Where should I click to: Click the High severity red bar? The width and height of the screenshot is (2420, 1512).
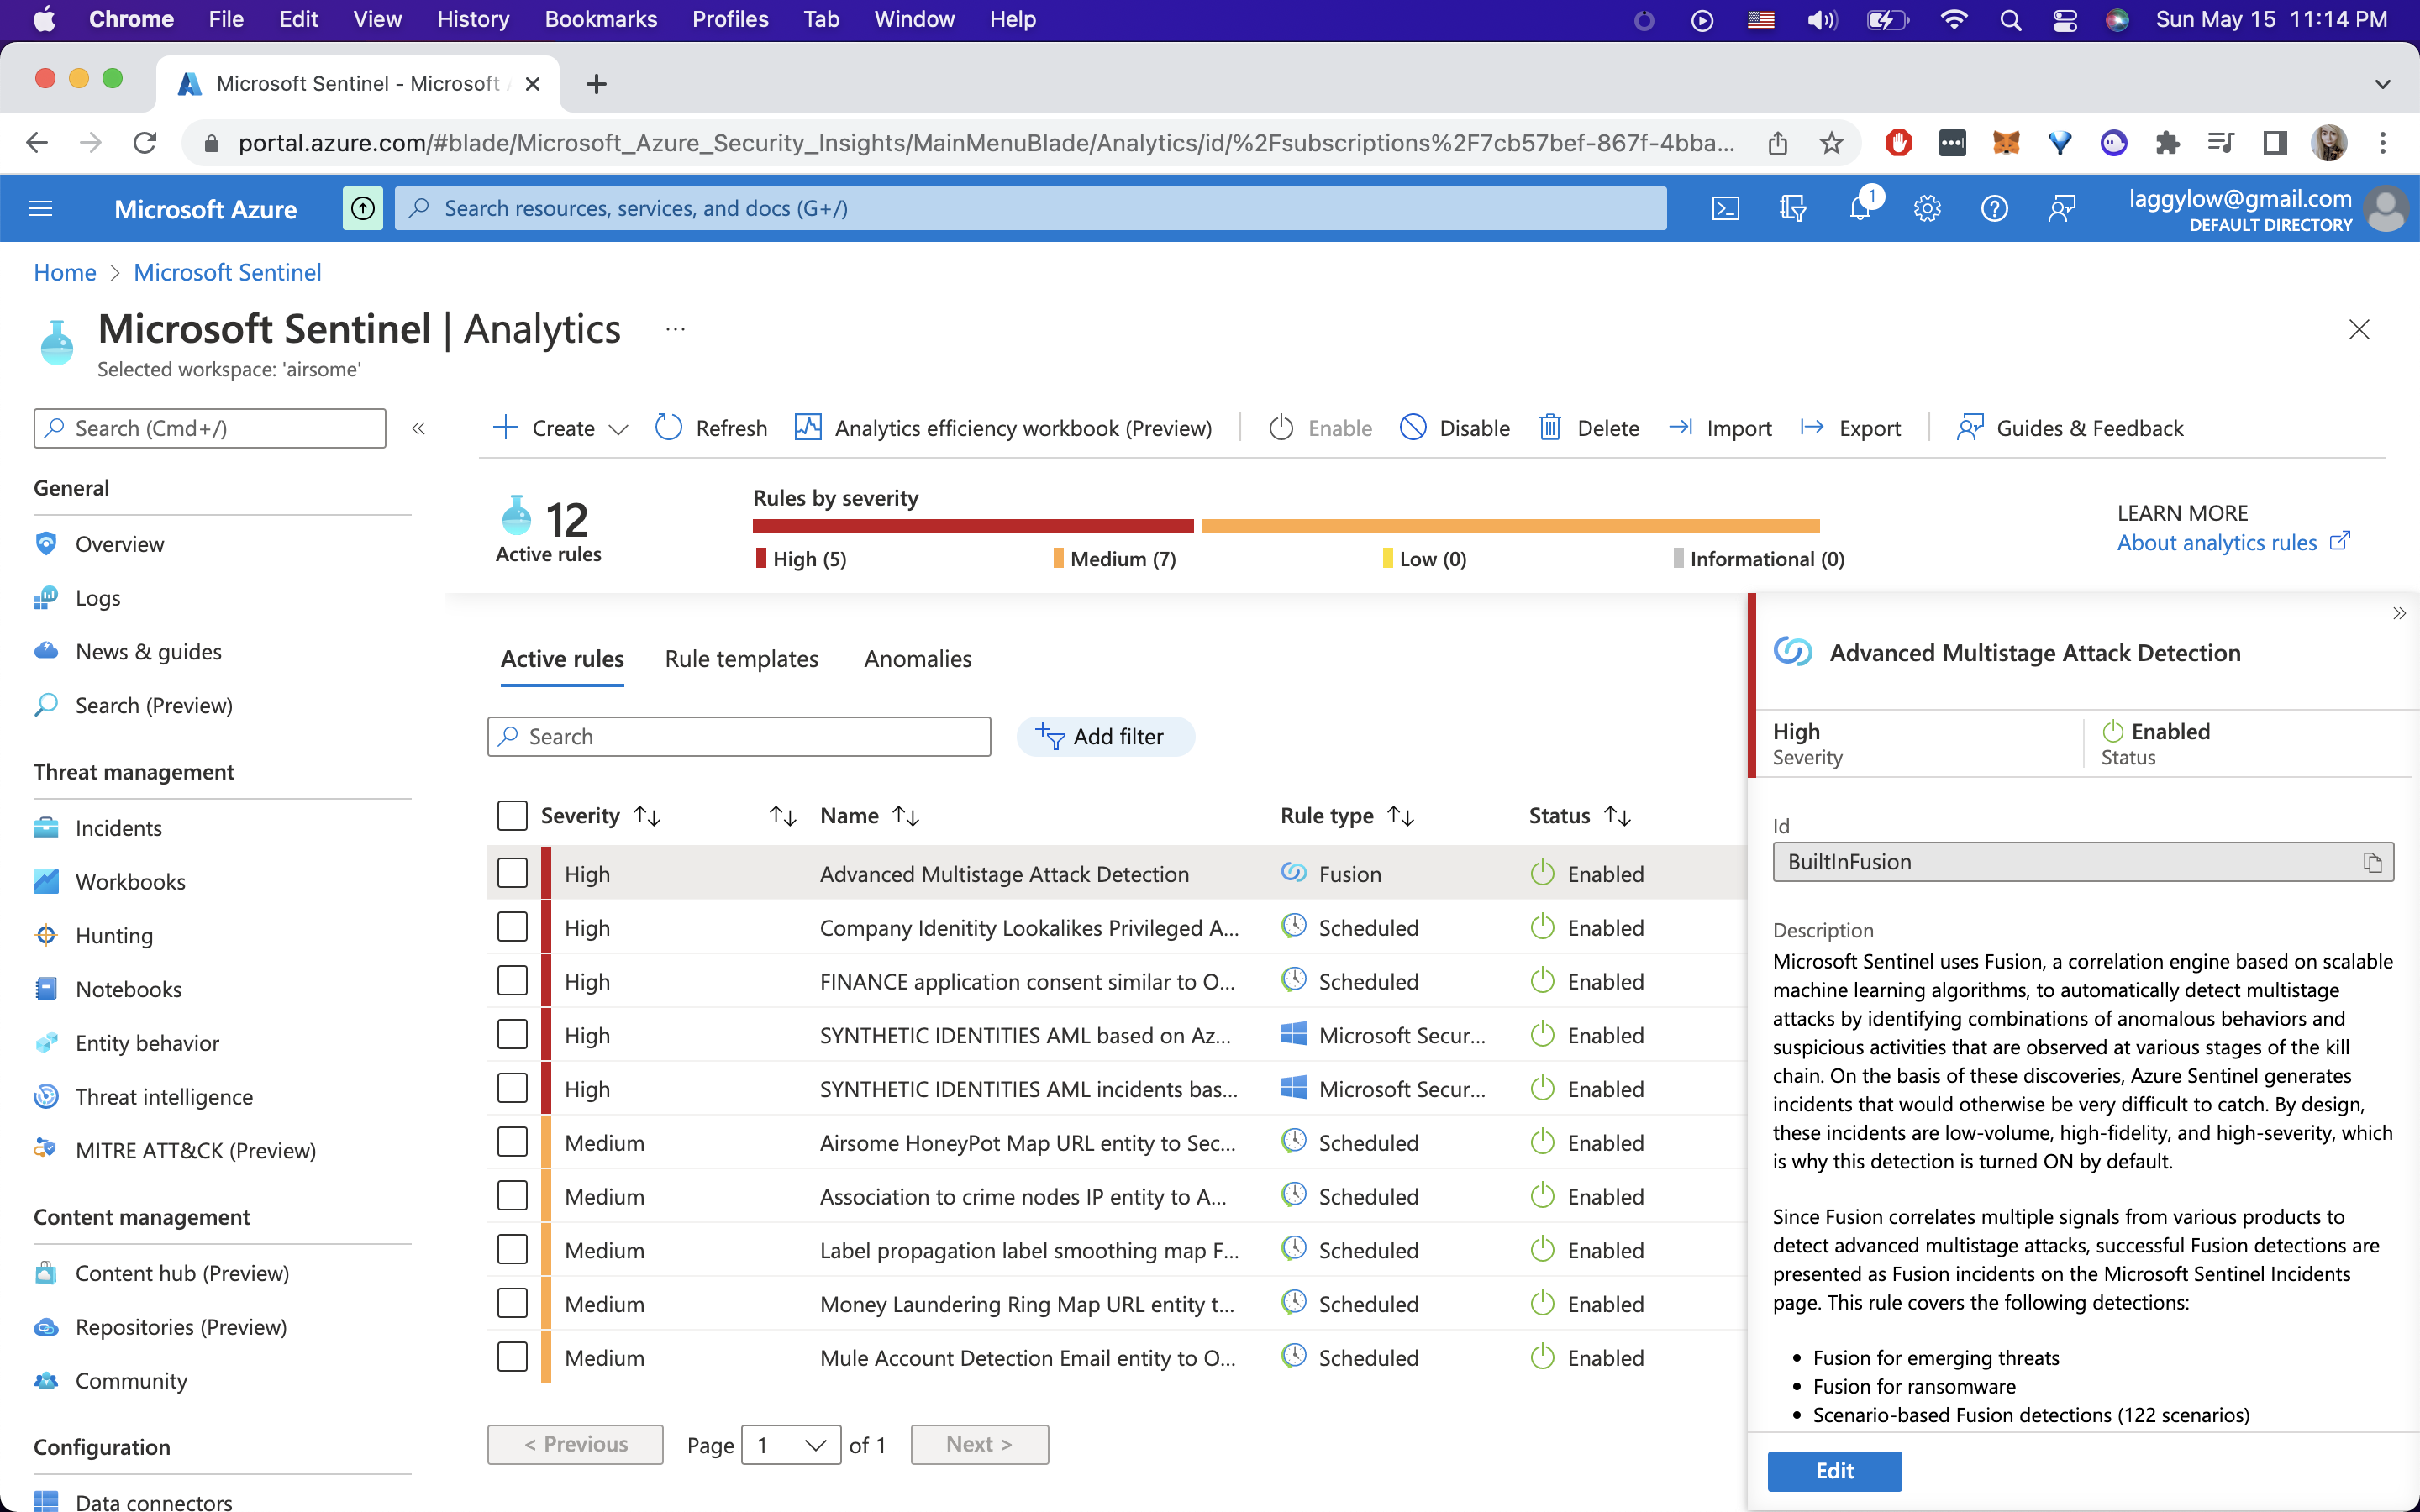(972, 525)
